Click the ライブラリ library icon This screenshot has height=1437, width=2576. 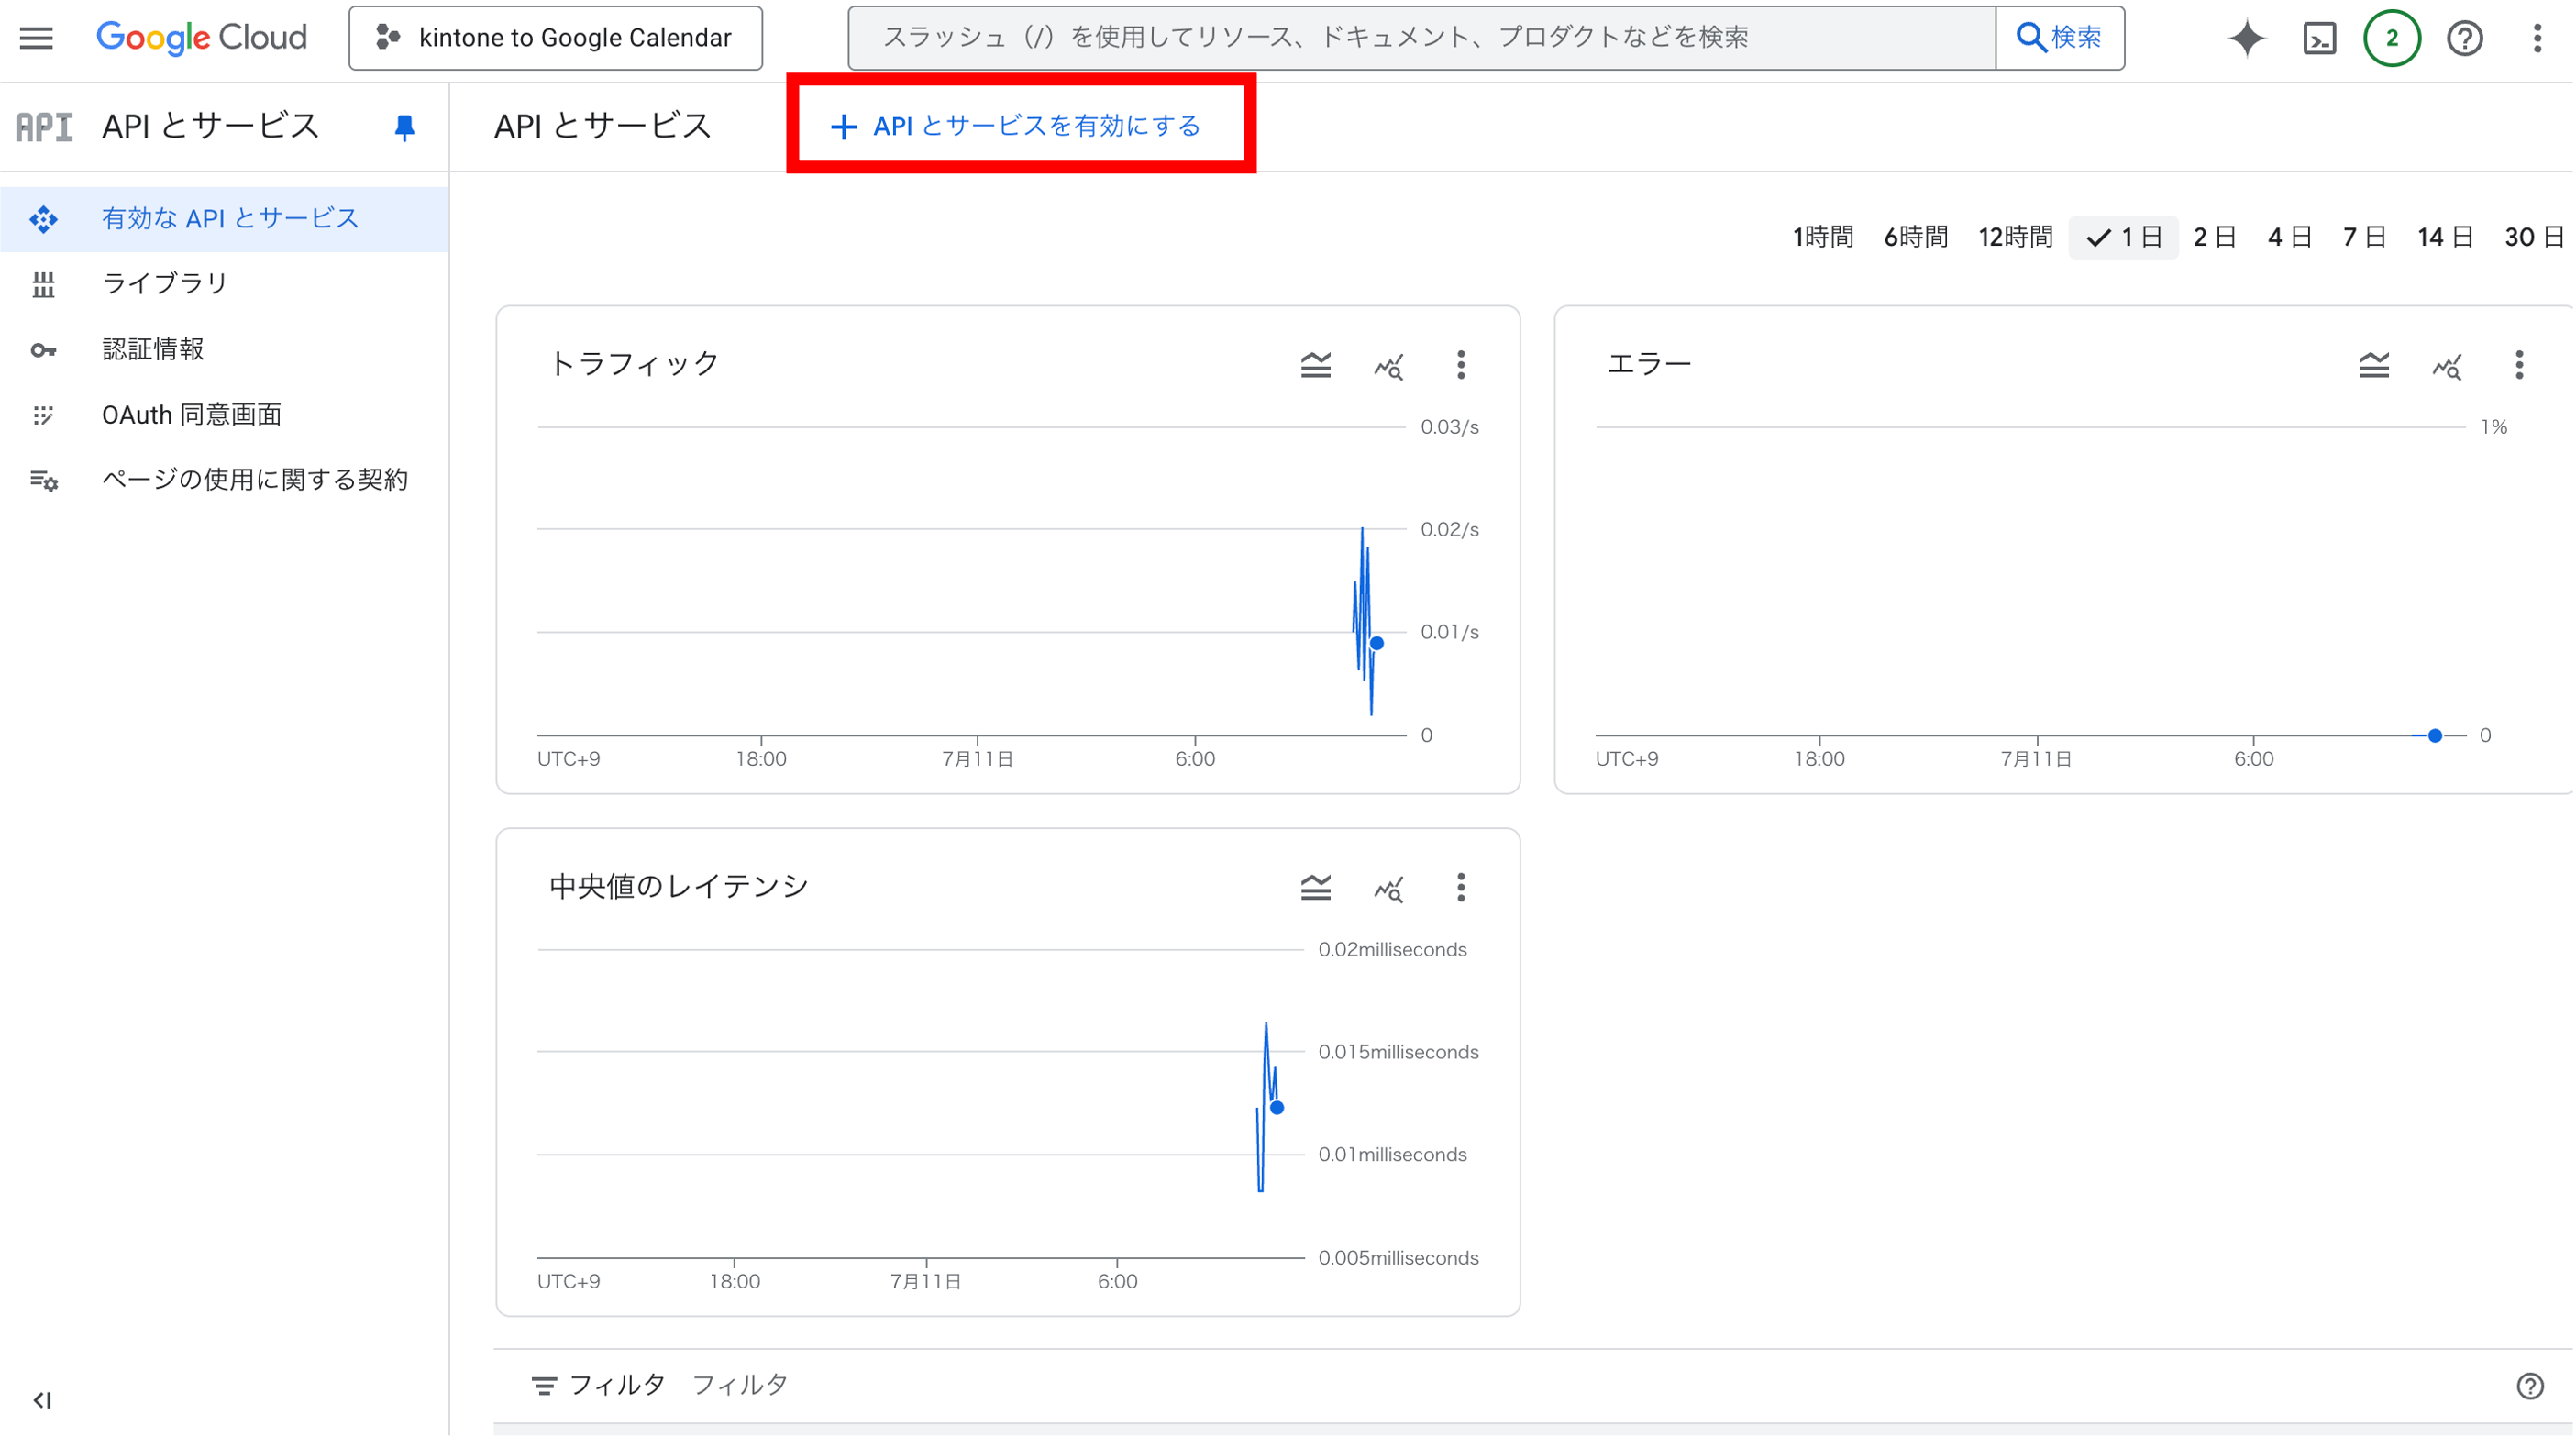click(43, 285)
